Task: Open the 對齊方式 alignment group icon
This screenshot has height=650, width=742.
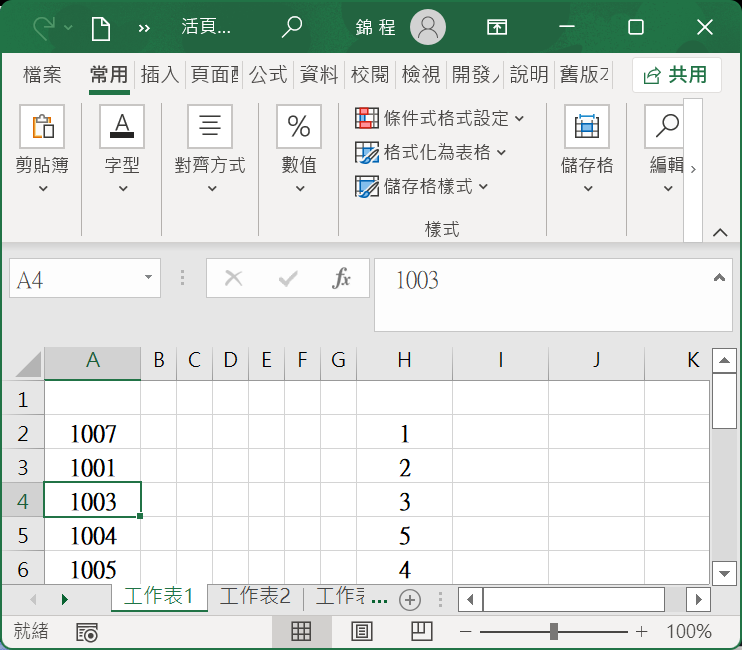Action: (x=210, y=127)
